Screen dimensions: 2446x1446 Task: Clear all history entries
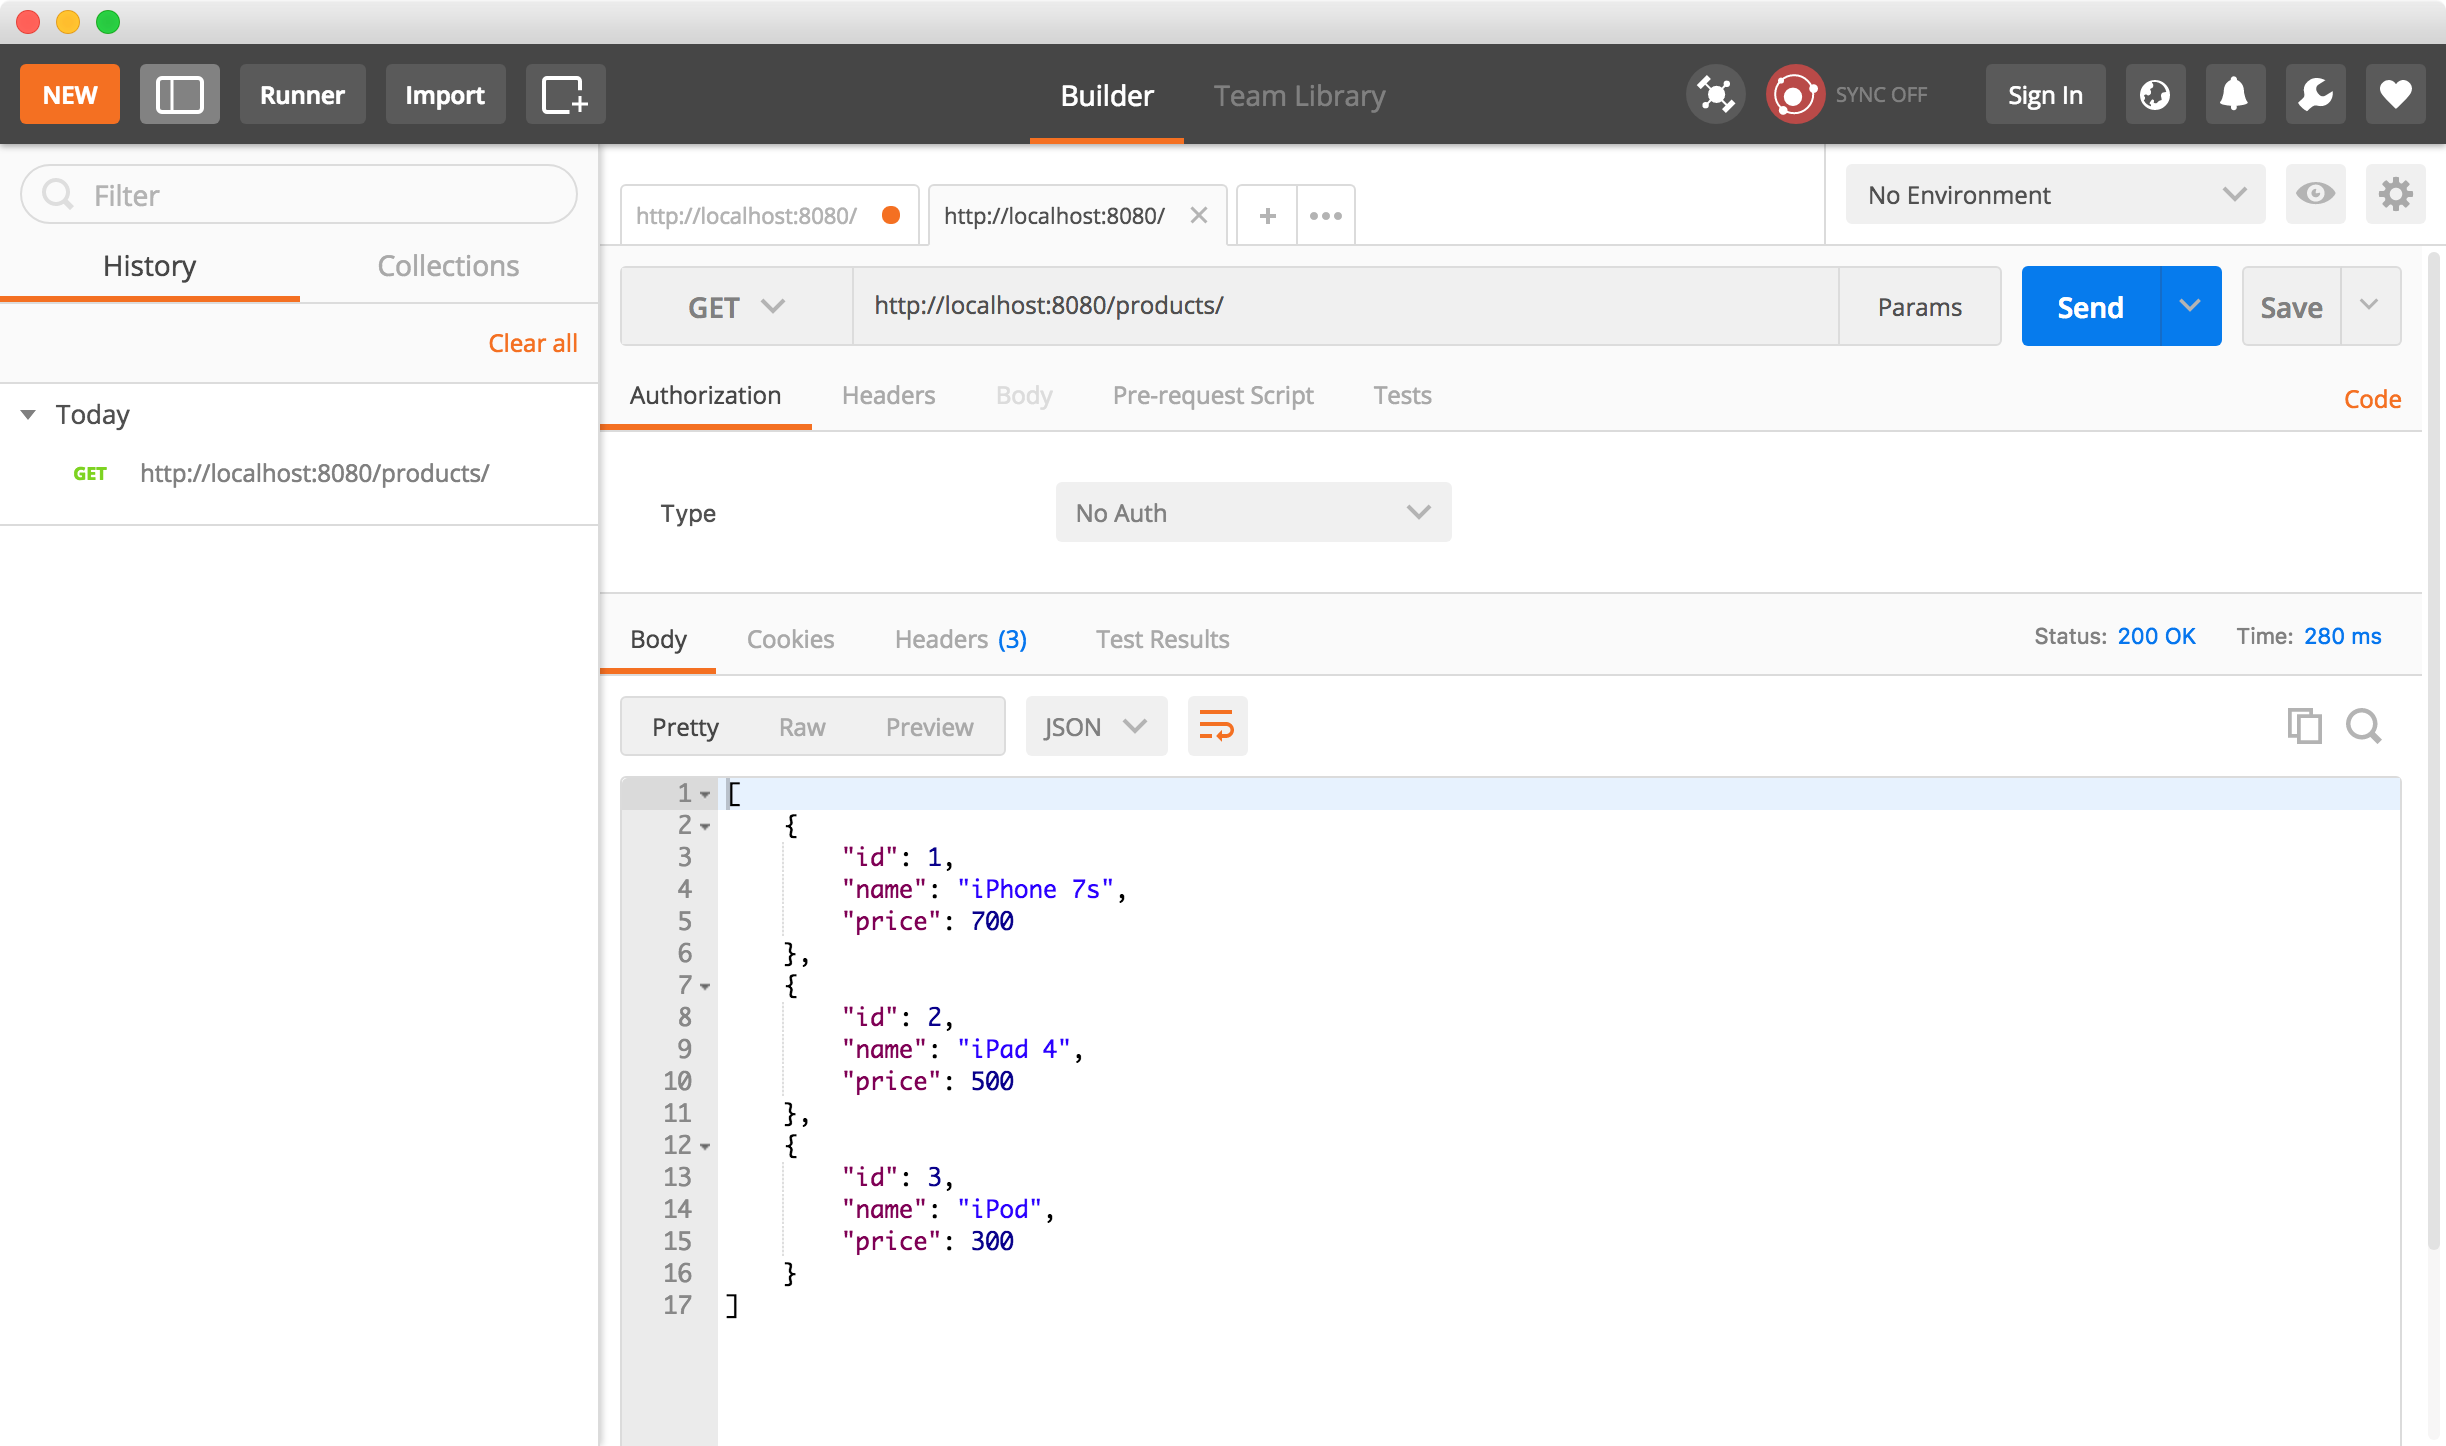pyautogui.click(x=533, y=343)
